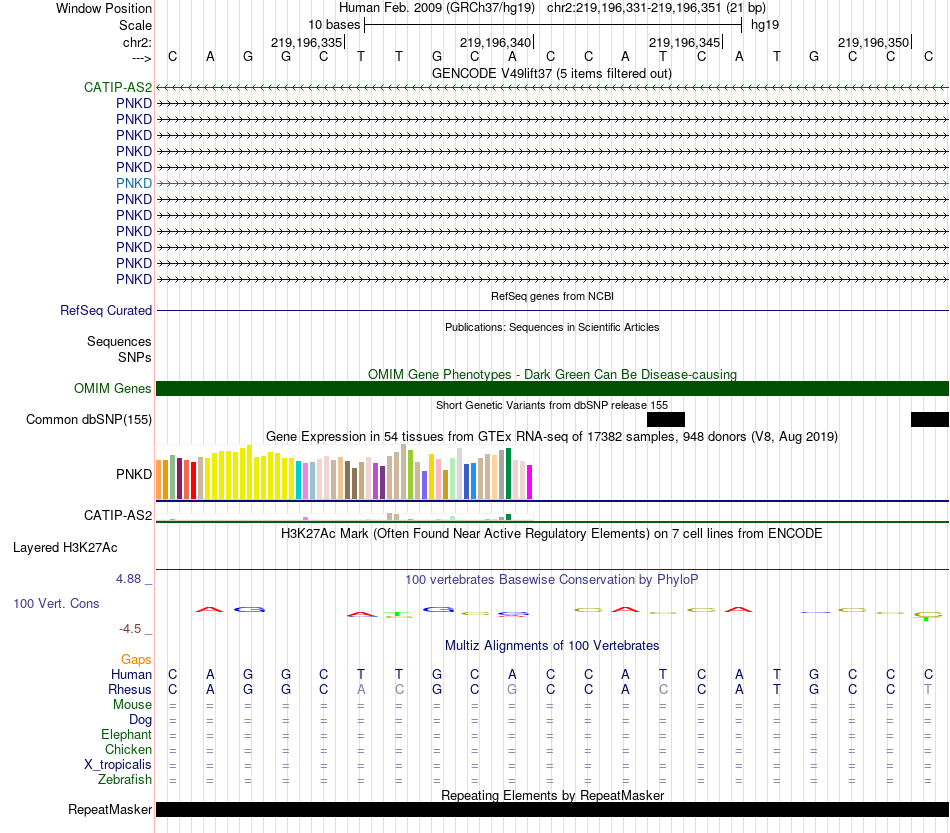The image size is (950, 833).
Task: Open the RepeatMasker track label
Action: (x=110, y=809)
